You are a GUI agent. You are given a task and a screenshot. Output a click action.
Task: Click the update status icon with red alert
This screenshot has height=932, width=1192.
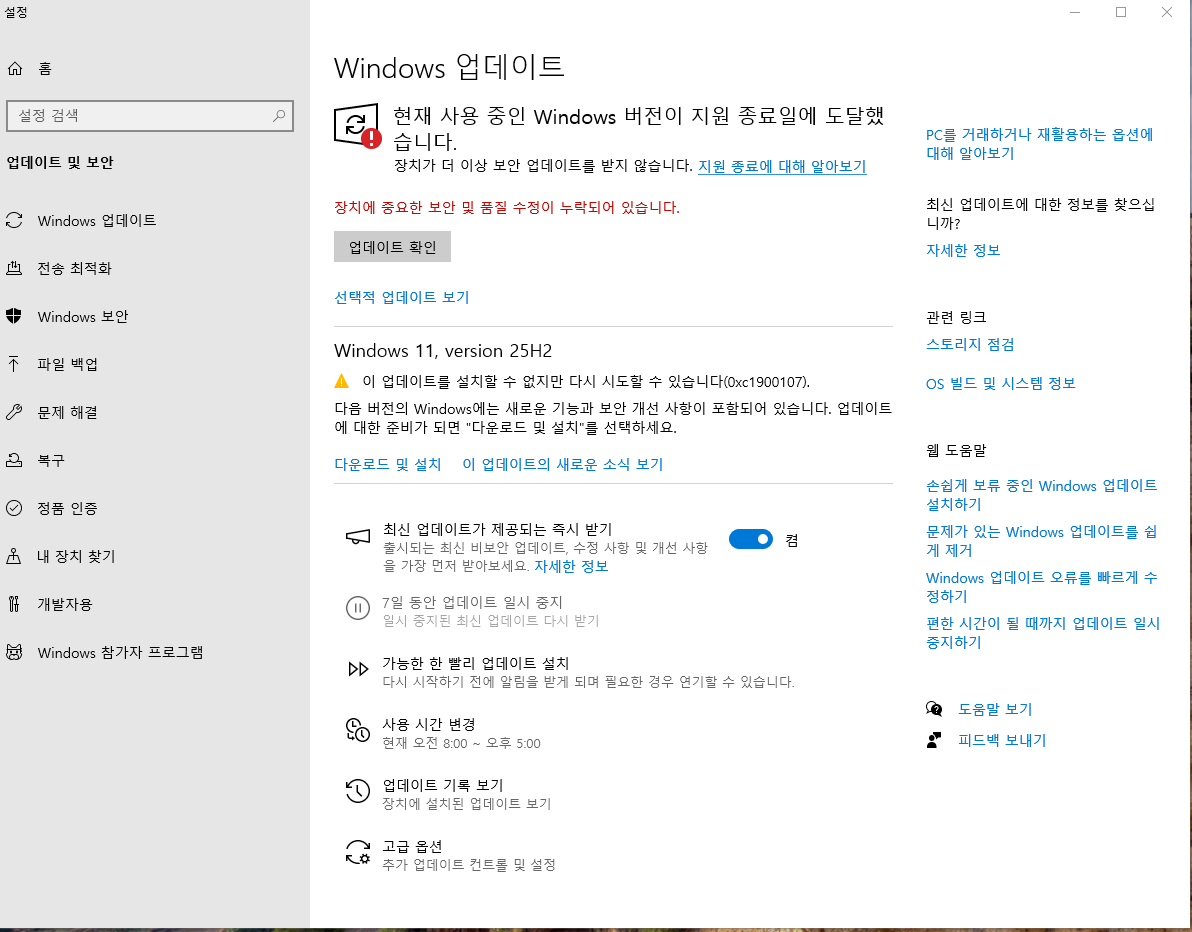(x=357, y=126)
